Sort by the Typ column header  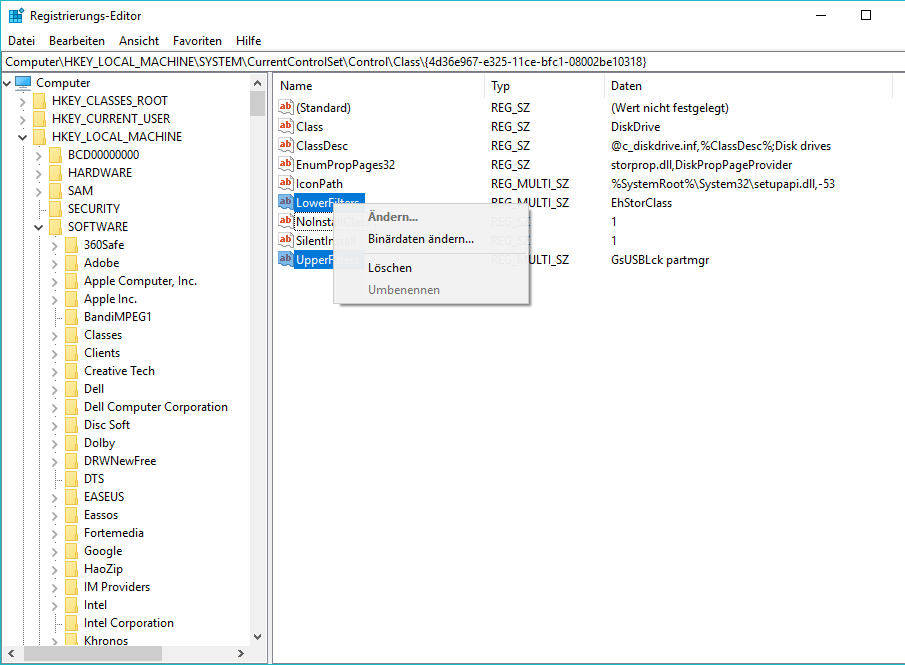[x=501, y=86]
